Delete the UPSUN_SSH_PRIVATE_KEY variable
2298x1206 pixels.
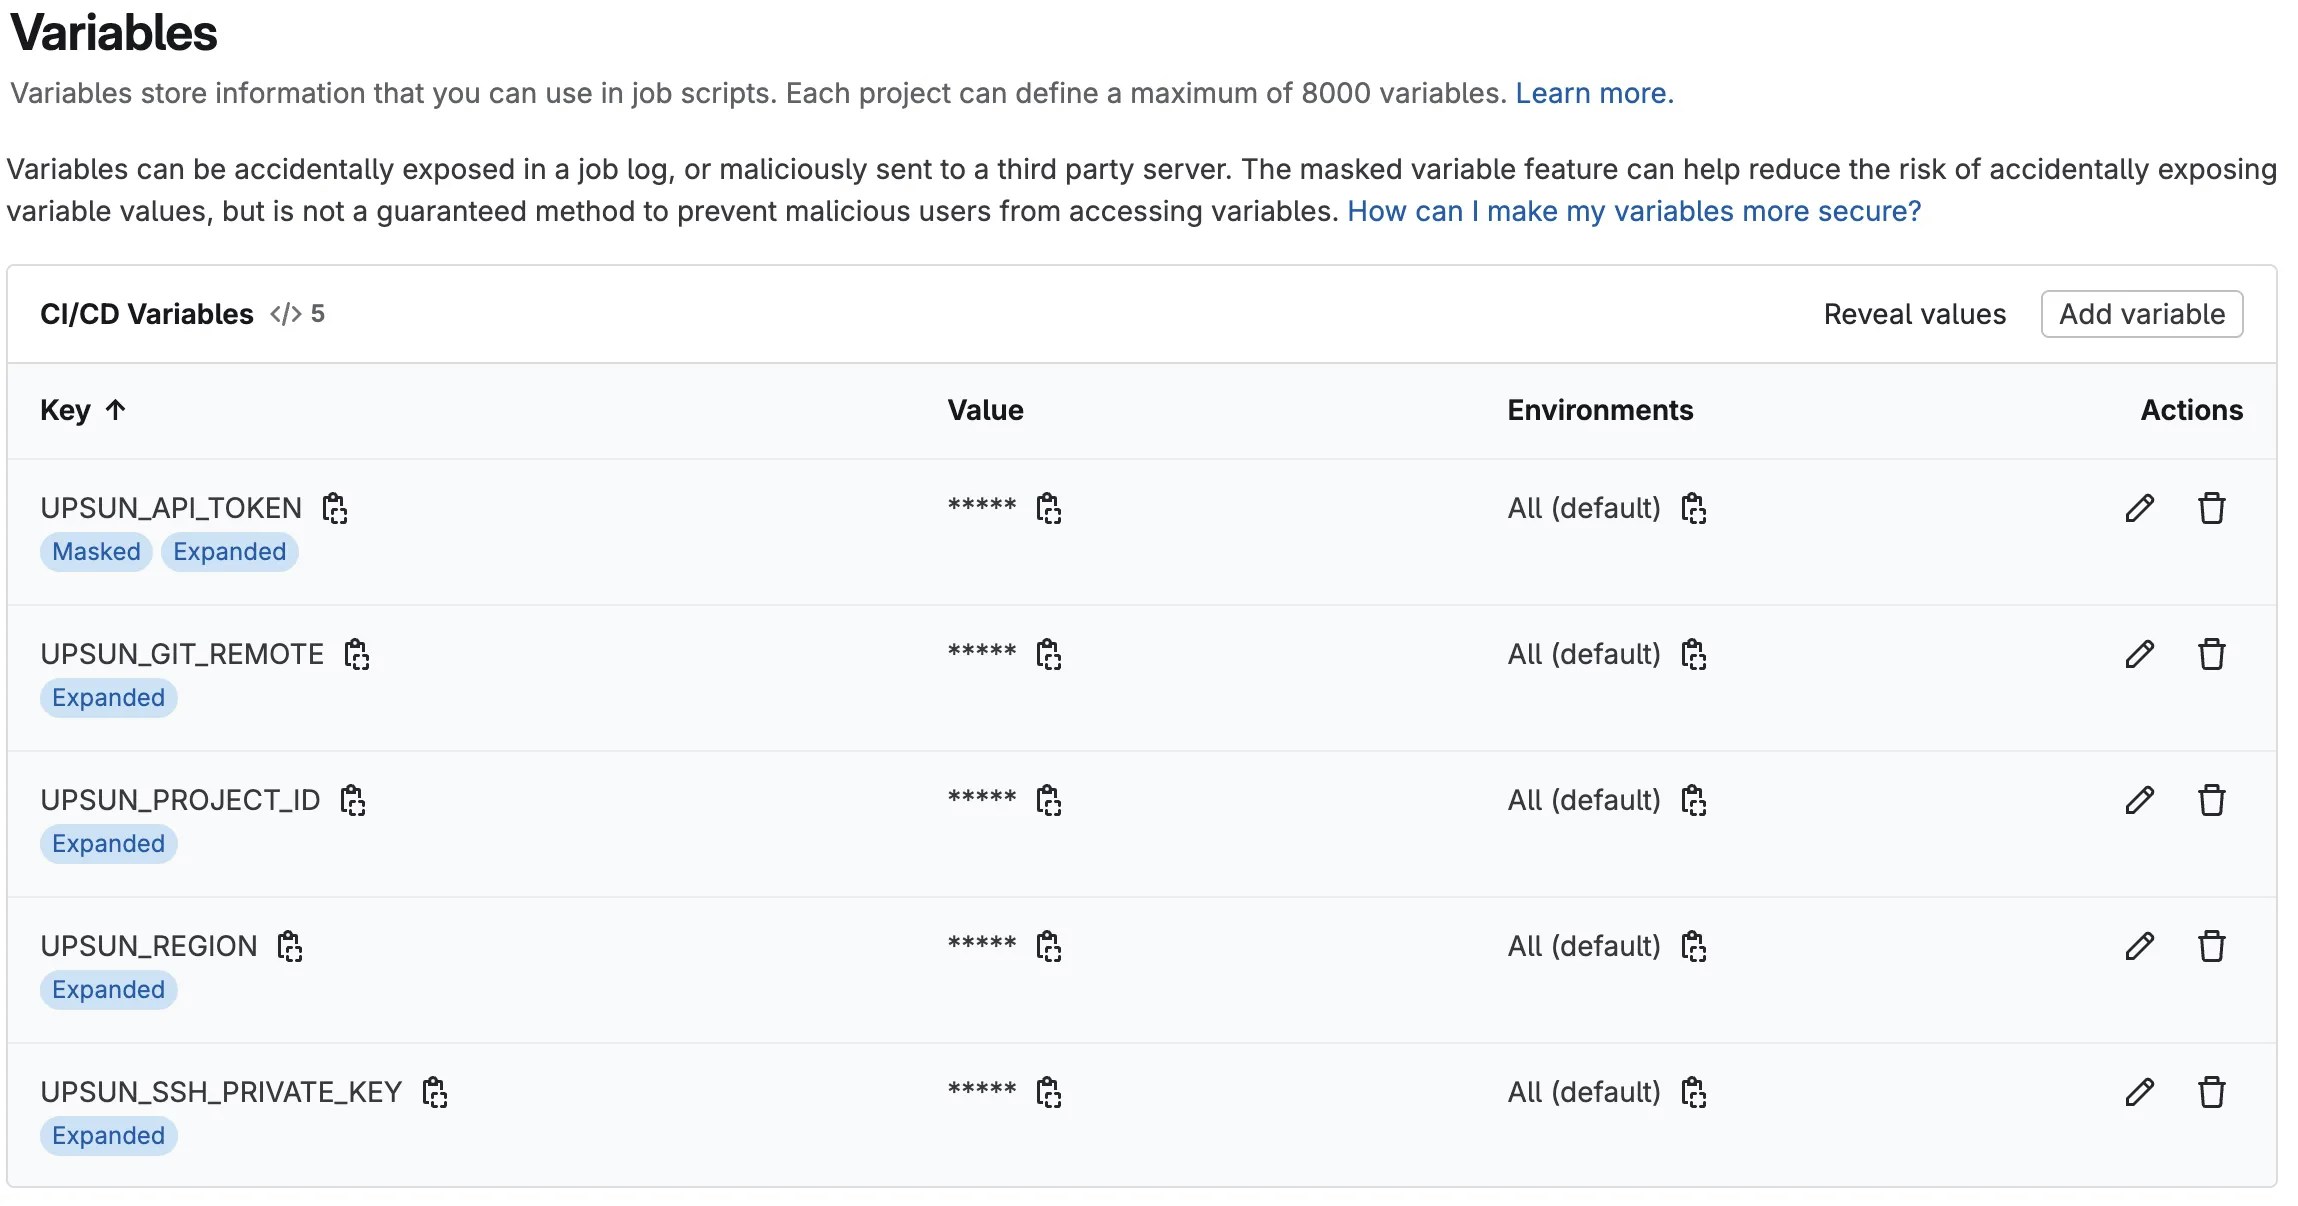(x=2212, y=1091)
